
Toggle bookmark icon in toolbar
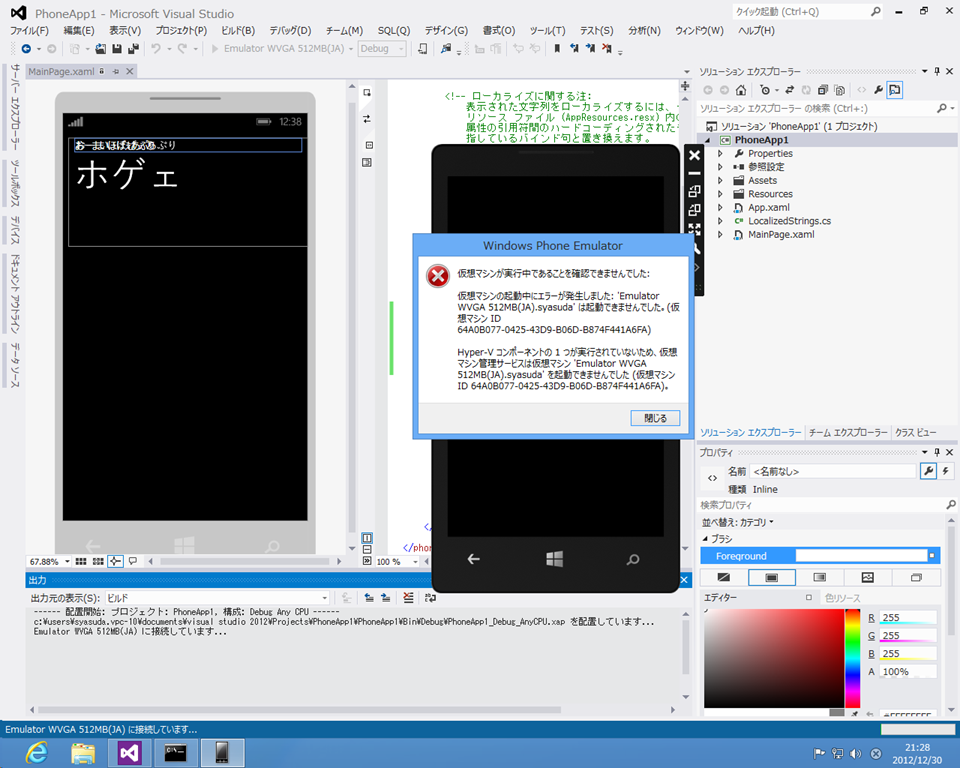click(557, 48)
